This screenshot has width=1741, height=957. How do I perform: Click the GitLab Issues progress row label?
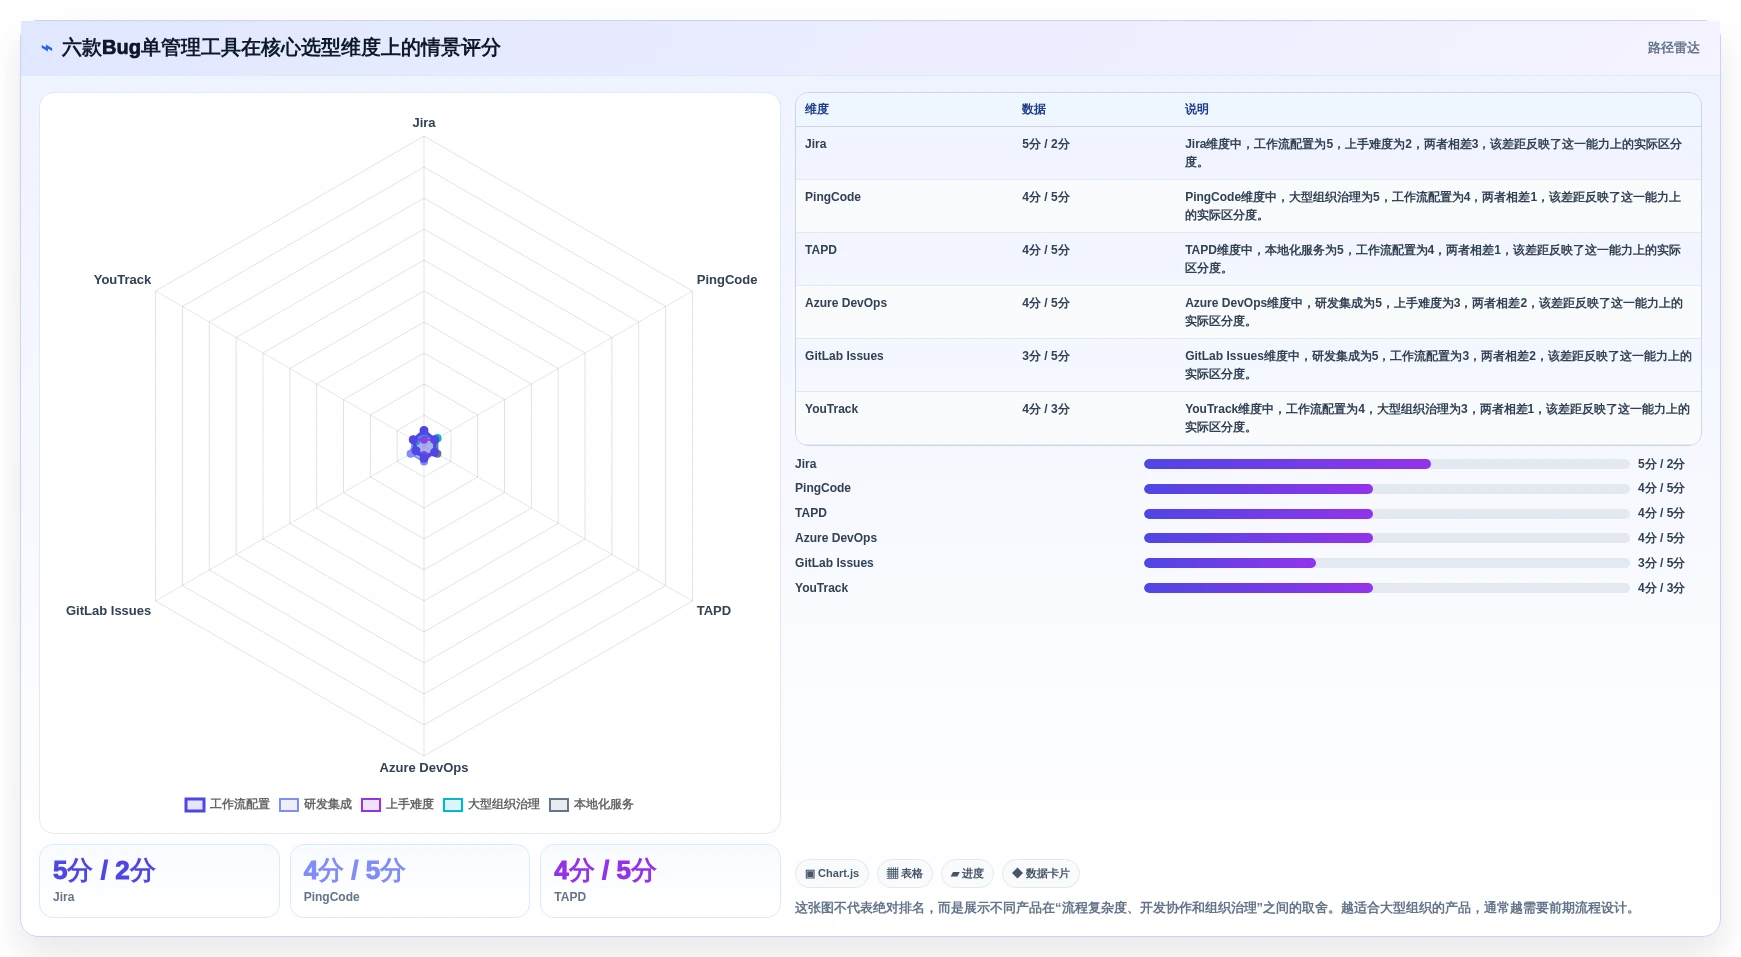pyautogui.click(x=834, y=563)
